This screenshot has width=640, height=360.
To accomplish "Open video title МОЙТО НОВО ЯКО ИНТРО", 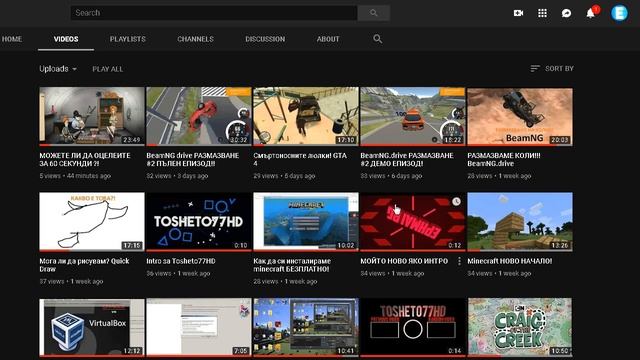I will (404, 261).
